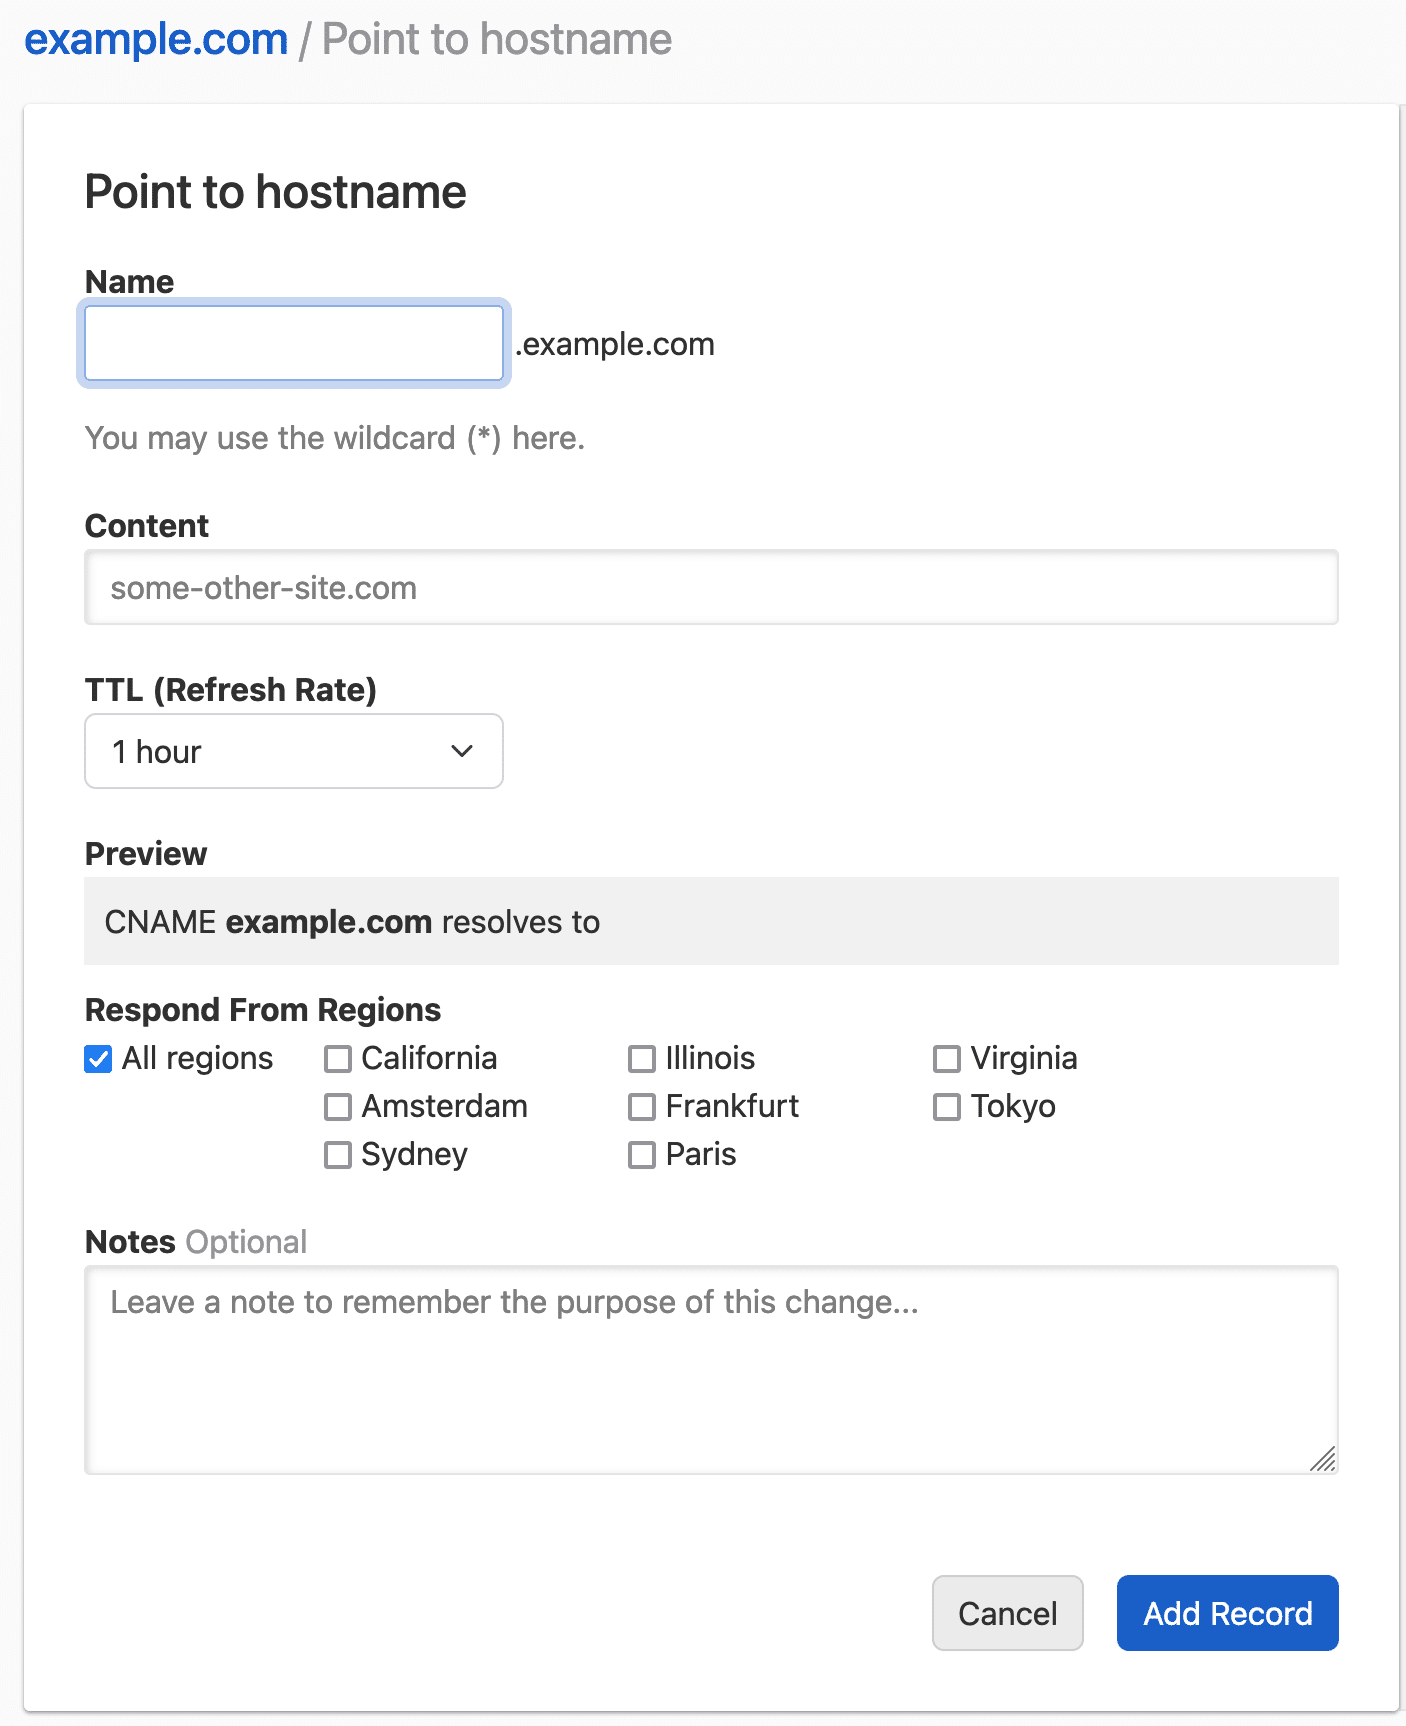Click inside the Notes textarea
The width and height of the screenshot is (1406, 1726).
711,1370
